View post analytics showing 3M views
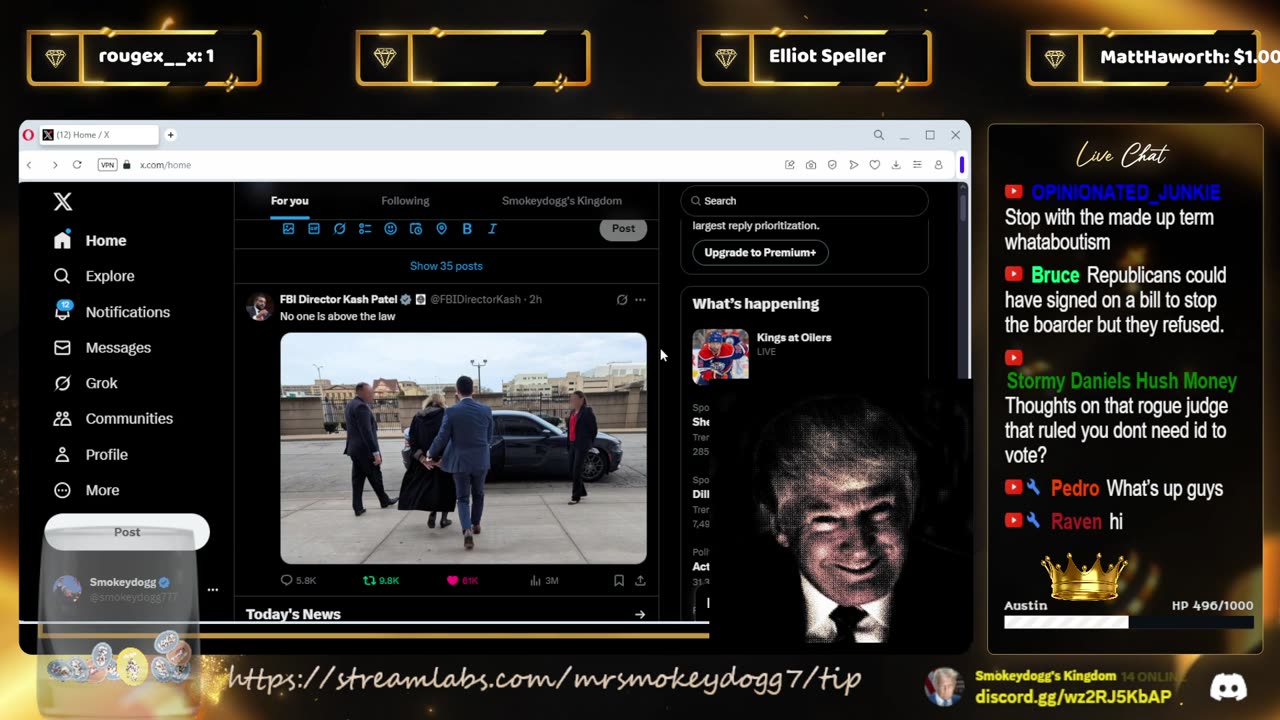 [544, 580]
